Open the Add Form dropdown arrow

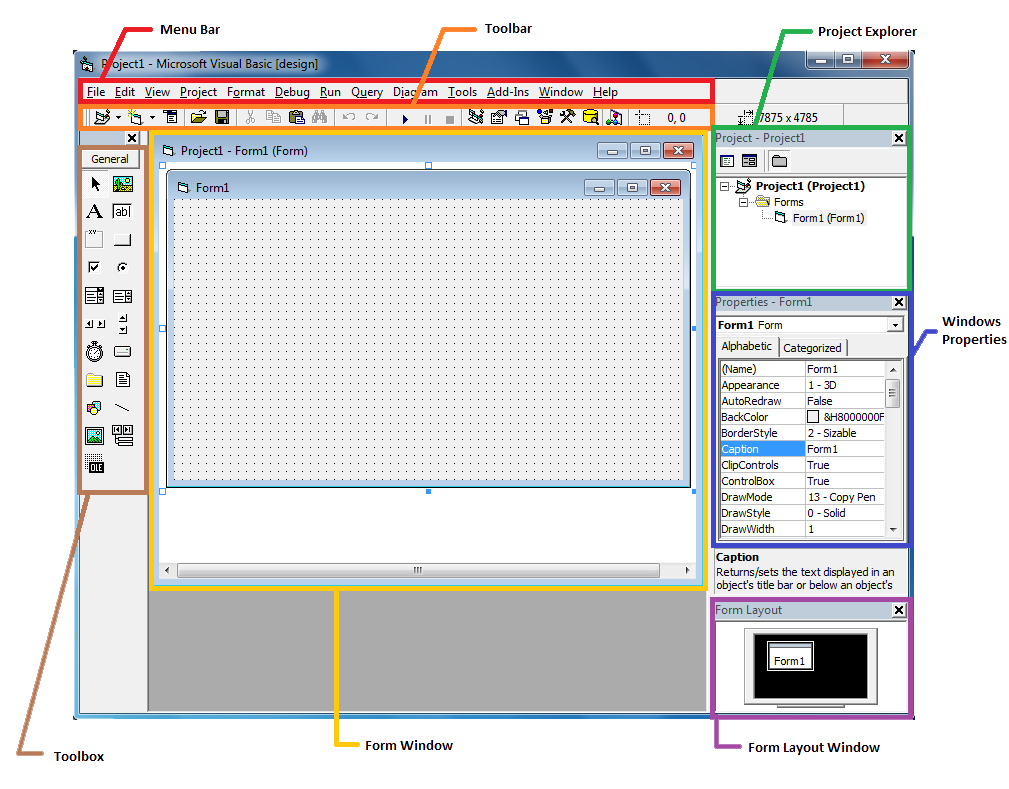[x=153, y=118]
